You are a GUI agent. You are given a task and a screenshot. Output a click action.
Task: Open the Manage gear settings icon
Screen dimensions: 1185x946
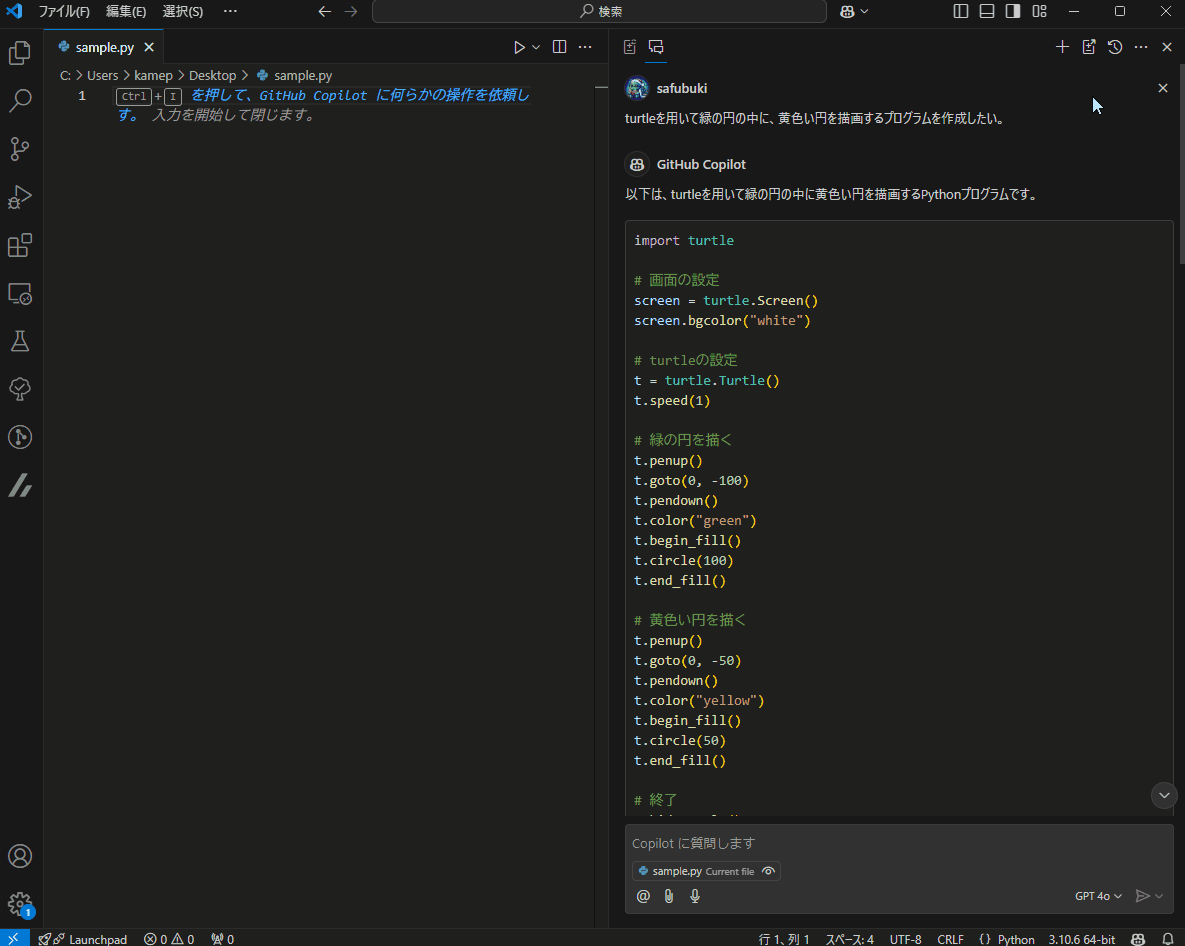(20, 904)
